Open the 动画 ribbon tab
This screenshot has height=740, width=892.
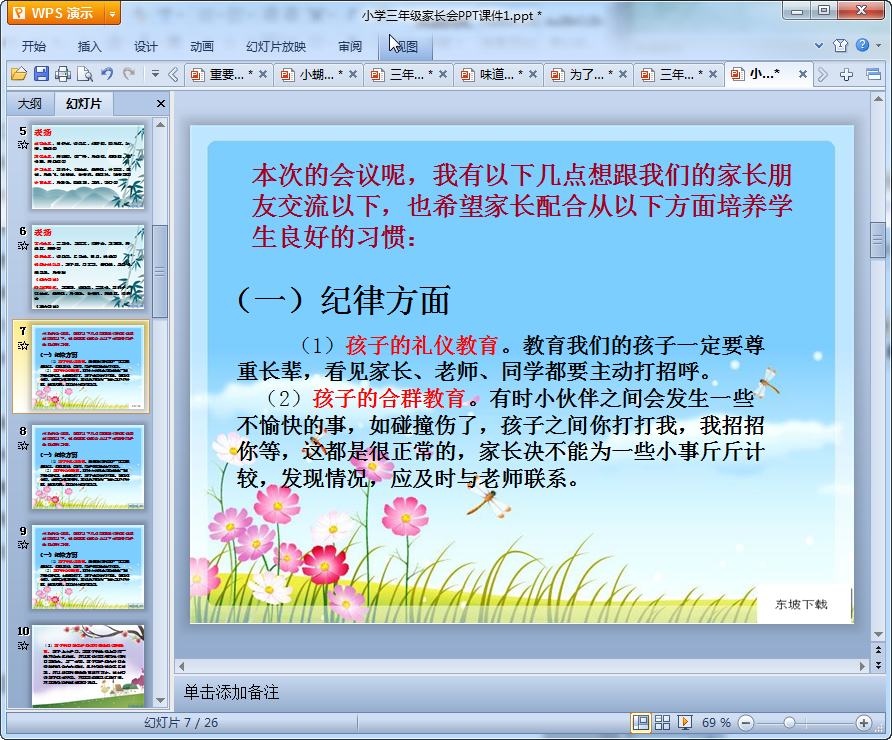(202, 47)
